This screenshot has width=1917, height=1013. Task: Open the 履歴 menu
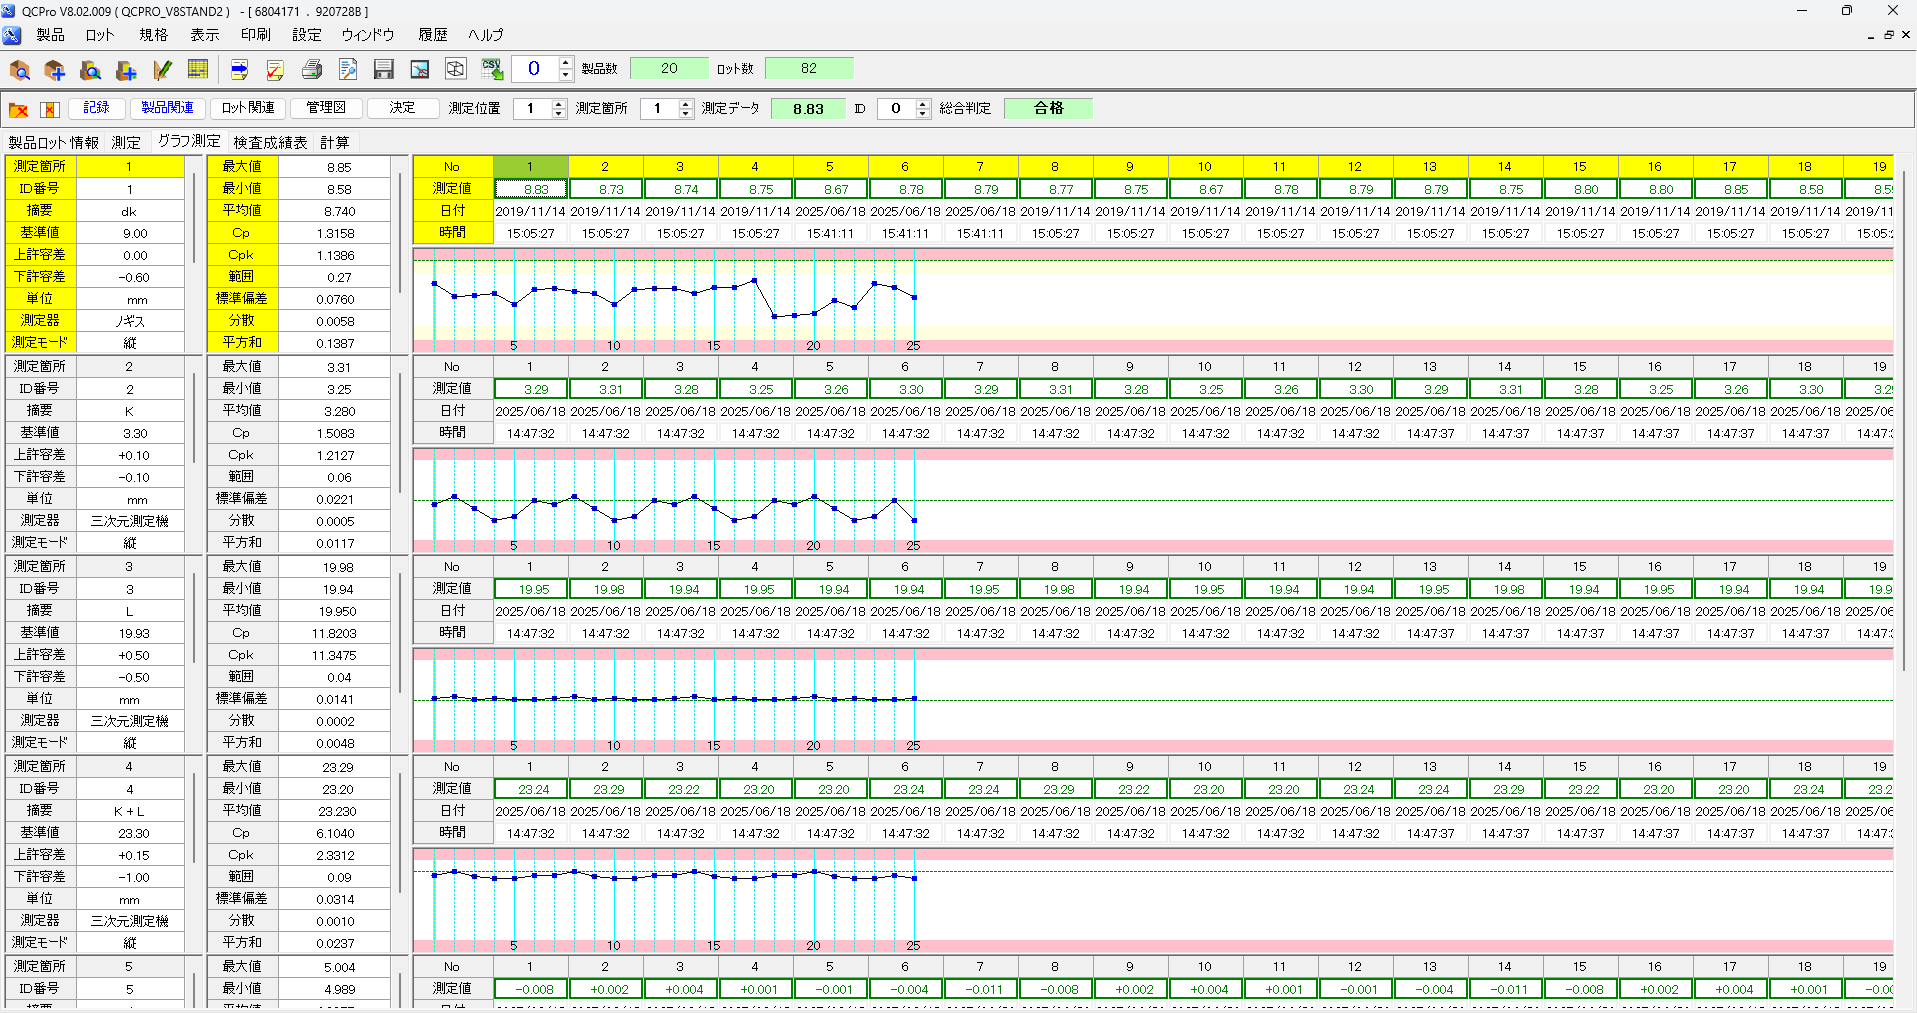point(432,35)
